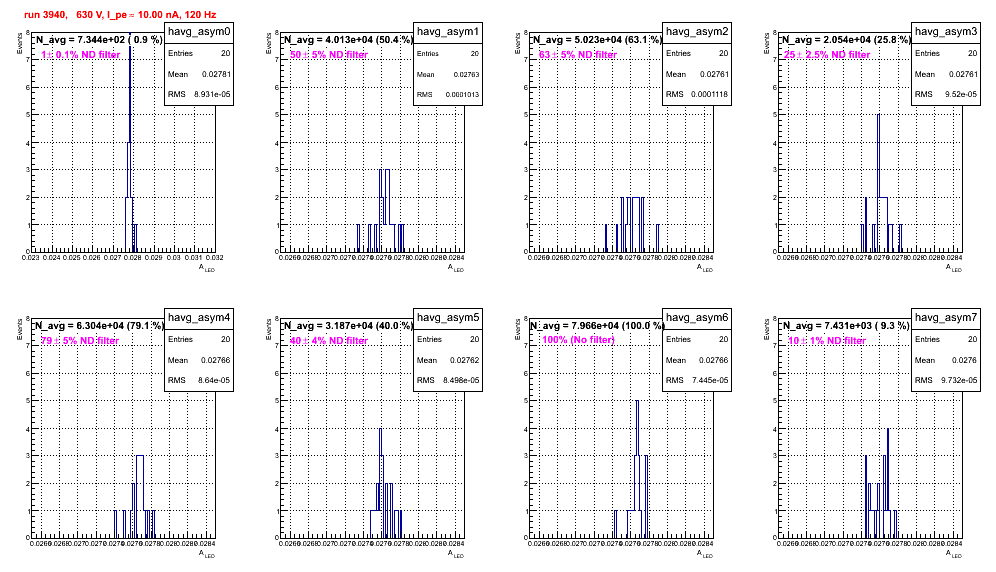Click RMS 9.732e-05 in havg_asym7 stats
The height and width of the screenshot is (572, 996).
click(x=946, y=381)
